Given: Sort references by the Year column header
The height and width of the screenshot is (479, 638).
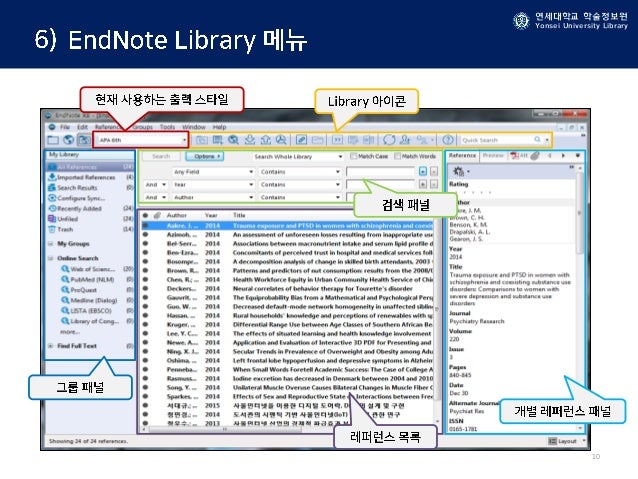Looking at the screenshot, I should pyautogui.click(x=211, y=215).
